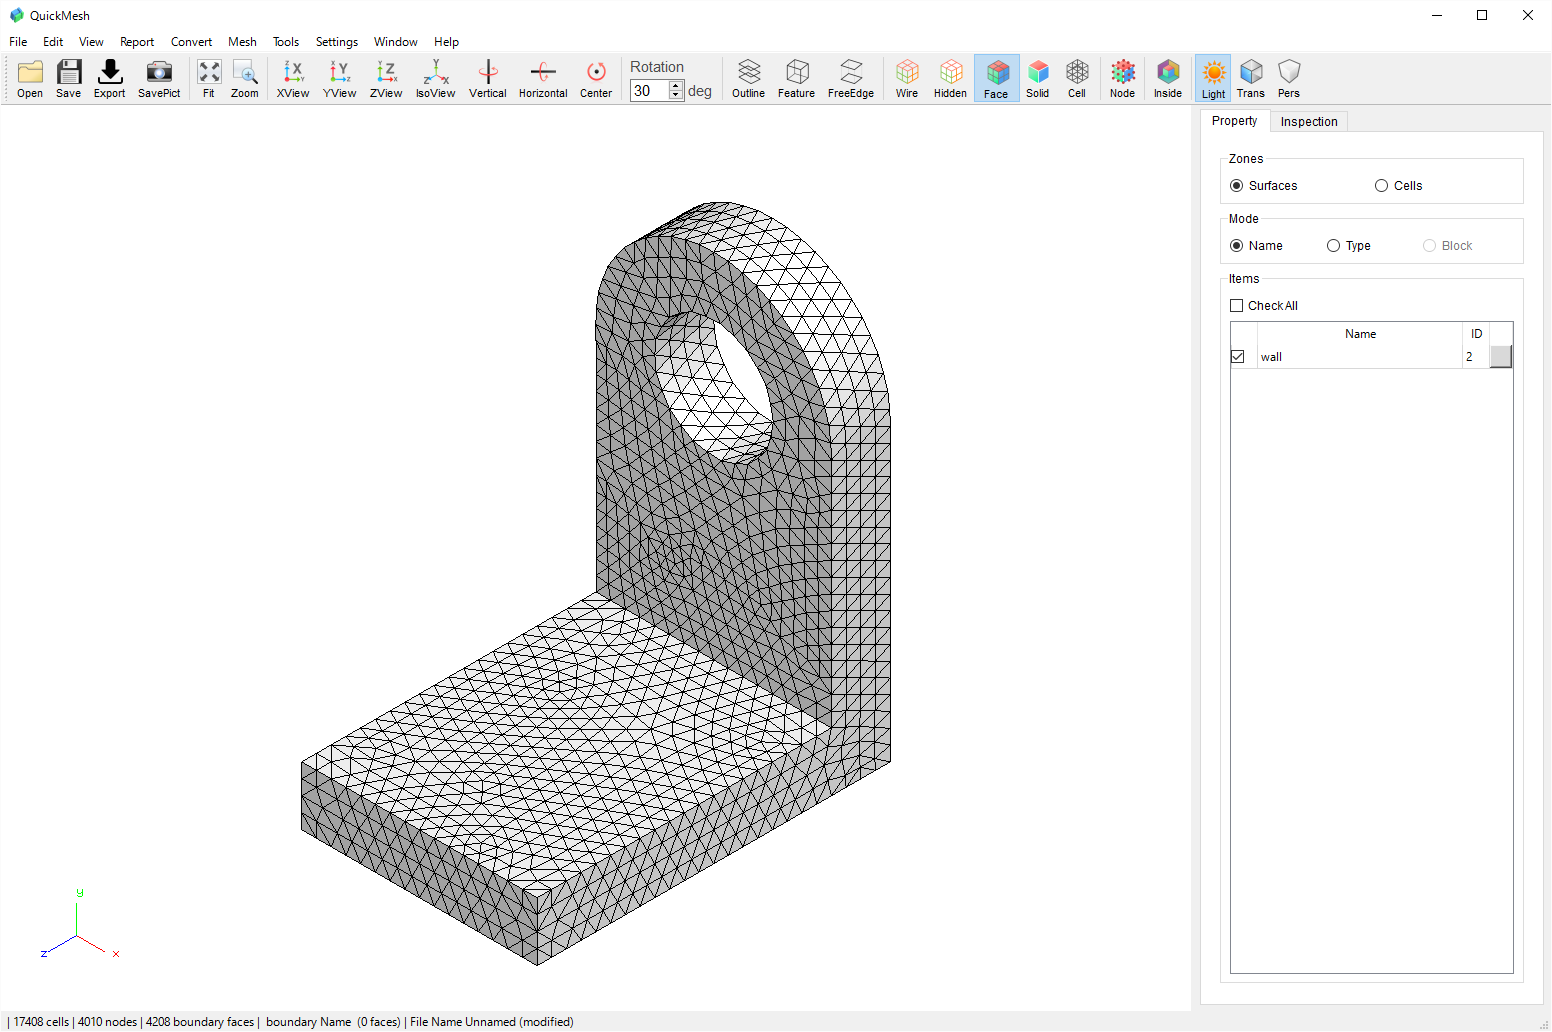Image resolution: width=1552 pixels, height=1032 pixels.
Task: Toggle the Light sun icon
Action: coord(1214,78)
